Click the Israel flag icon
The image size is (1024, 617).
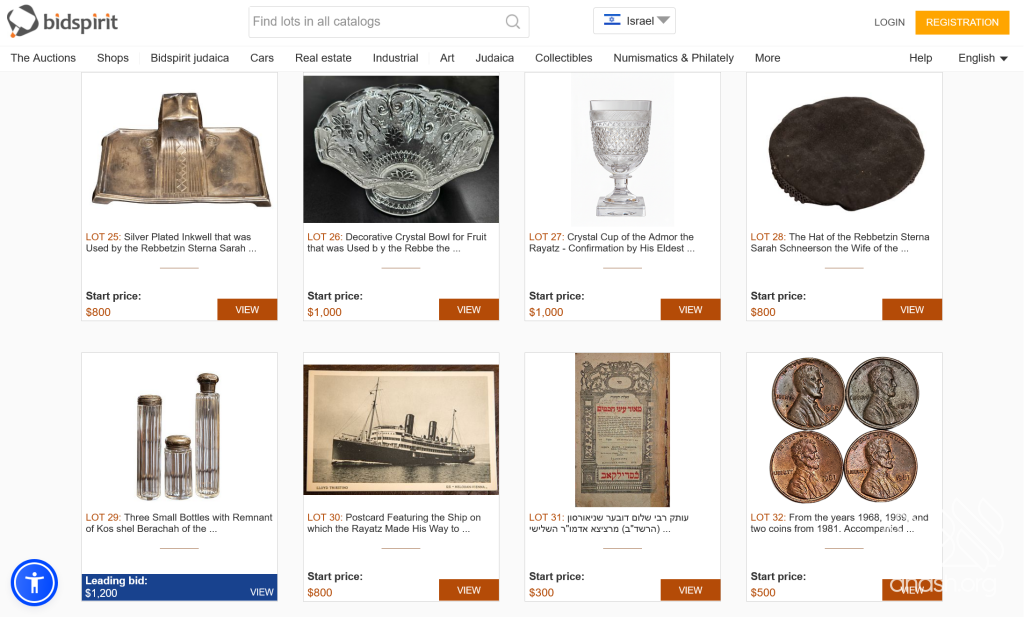(x=612, y=21)
